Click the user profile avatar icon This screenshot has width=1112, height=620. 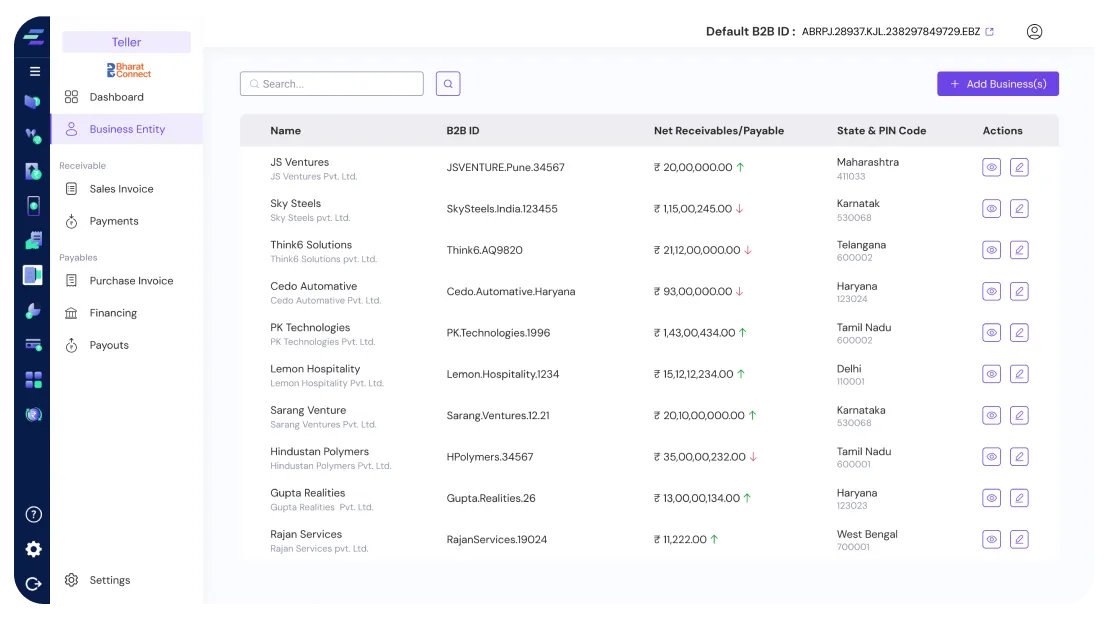(1034, 31)
